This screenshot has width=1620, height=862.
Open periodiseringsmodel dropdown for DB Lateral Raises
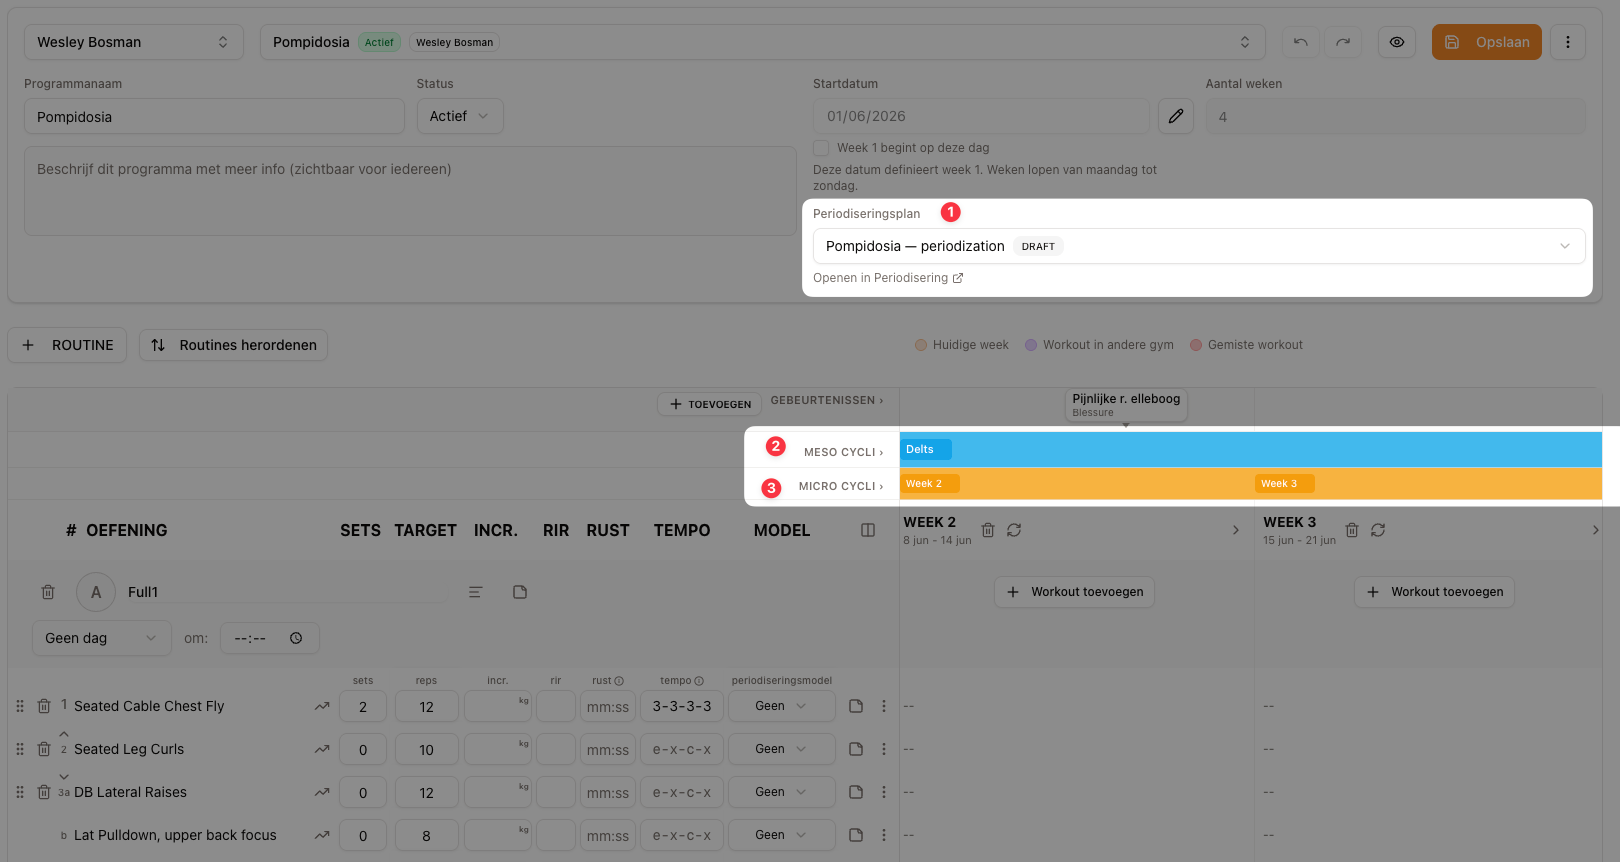click(782, 792)
